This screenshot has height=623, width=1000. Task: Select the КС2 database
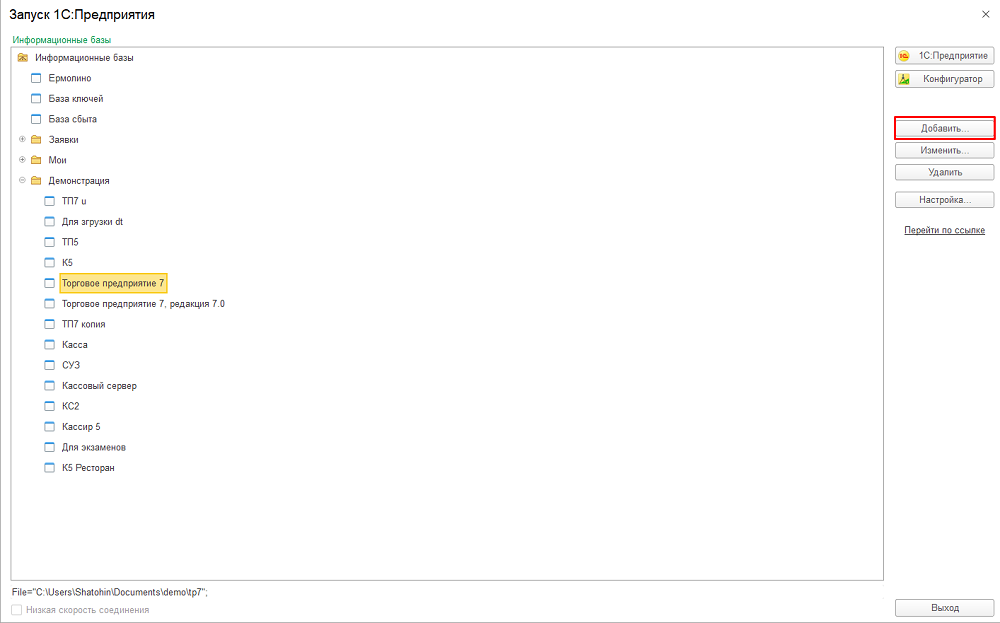71,406
